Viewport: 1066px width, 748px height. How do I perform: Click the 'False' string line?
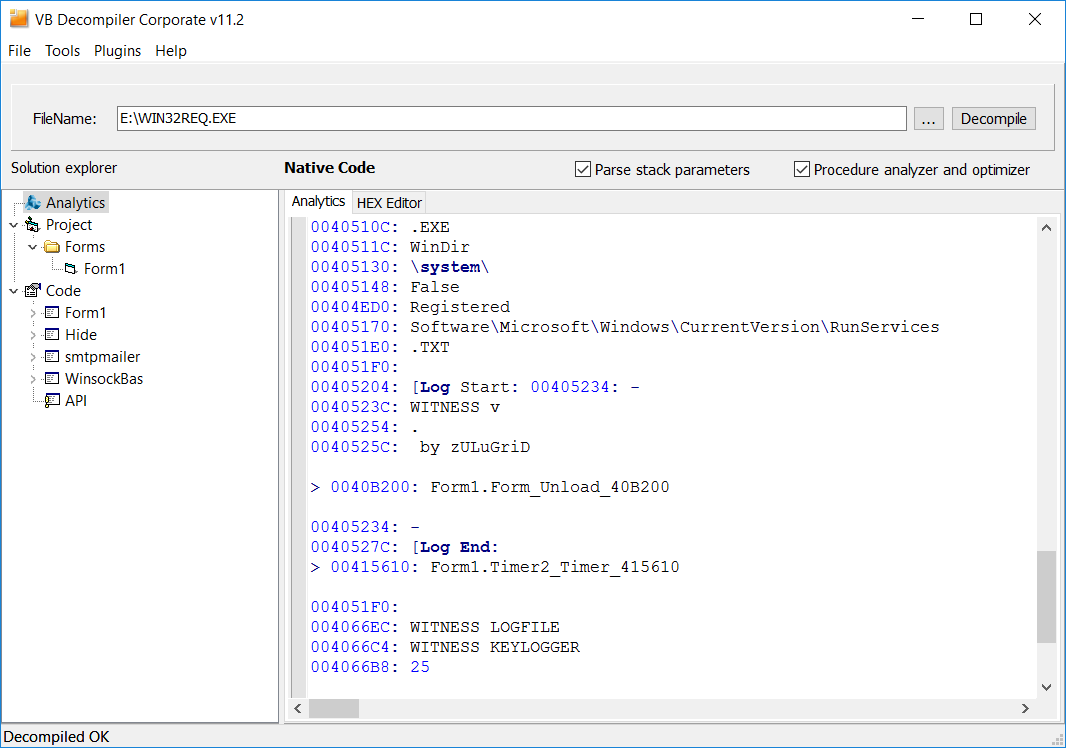435,287
